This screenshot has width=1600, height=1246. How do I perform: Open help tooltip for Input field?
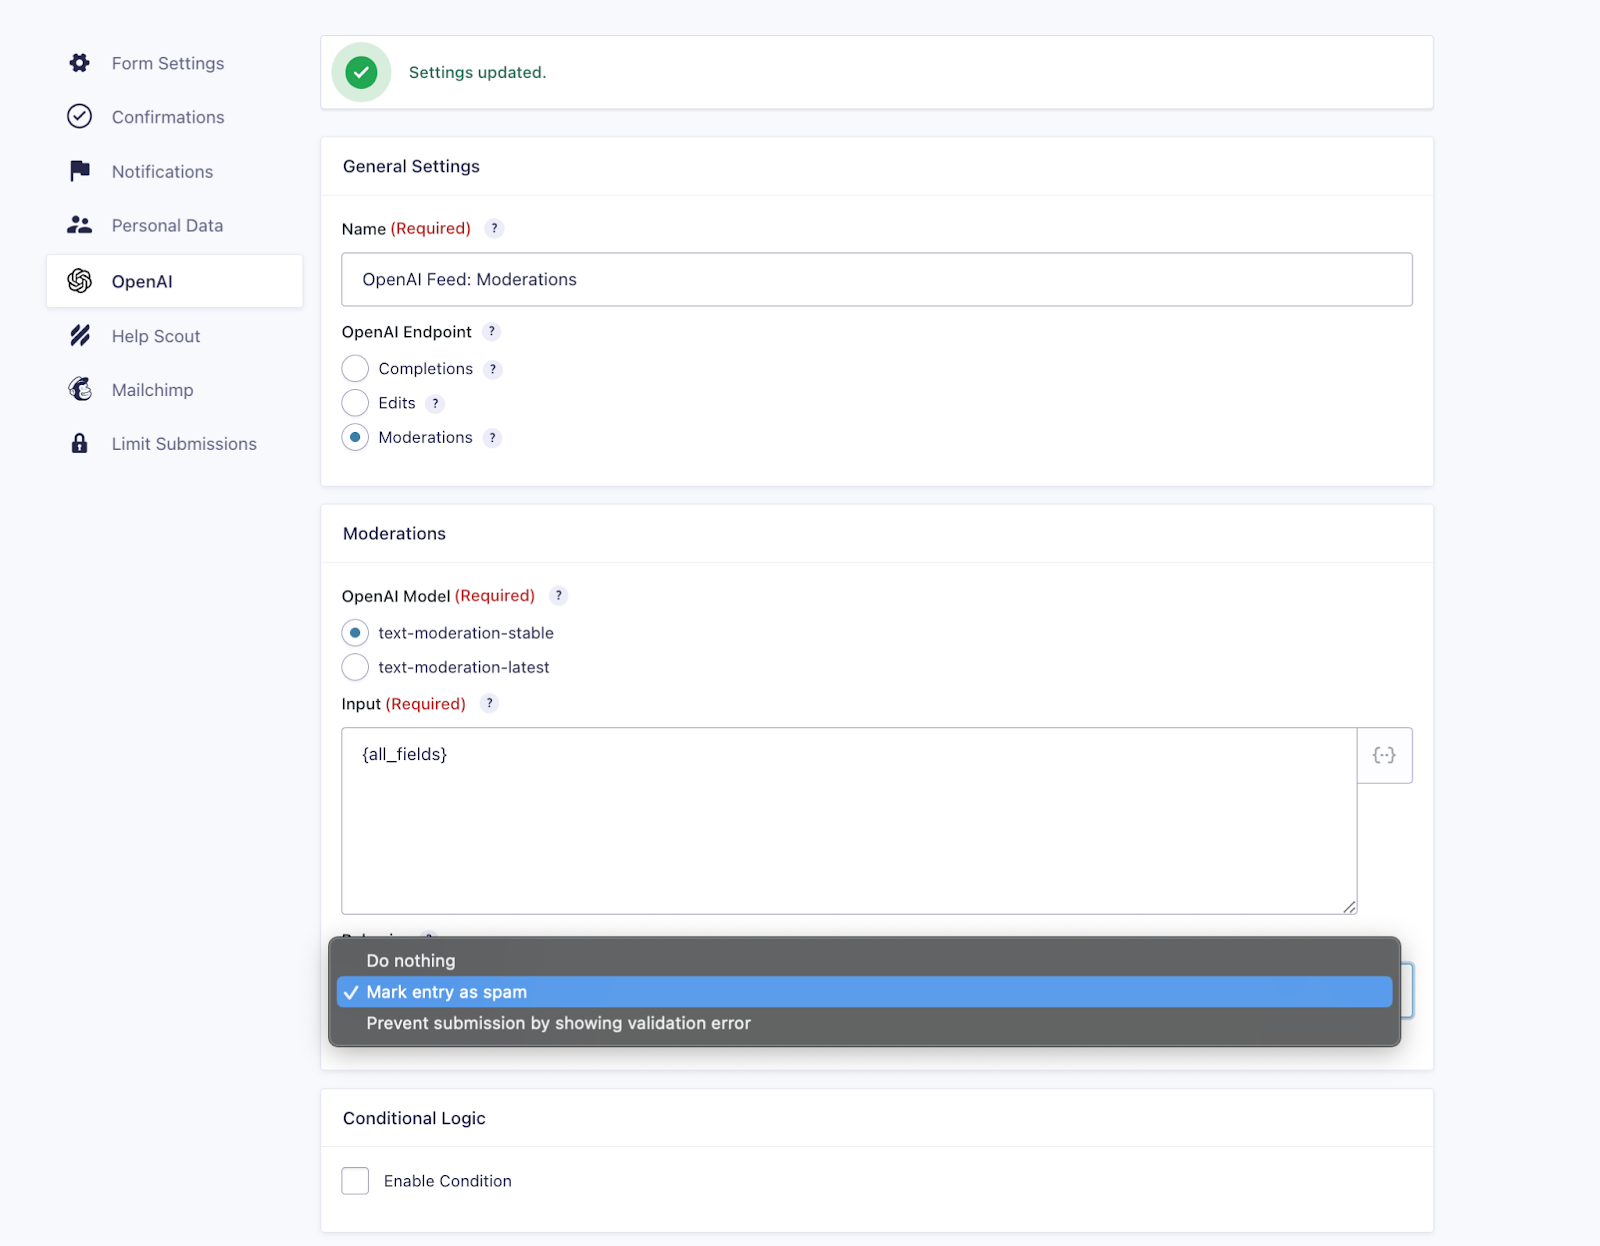point(489,704)
